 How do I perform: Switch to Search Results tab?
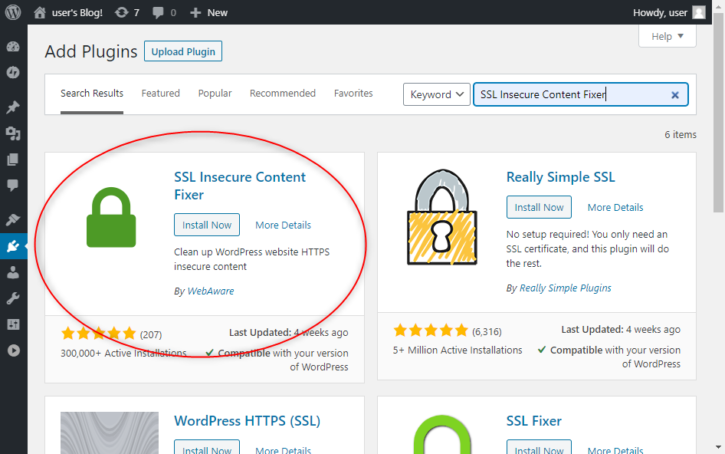pyautogui.click(x=92, y=93)
